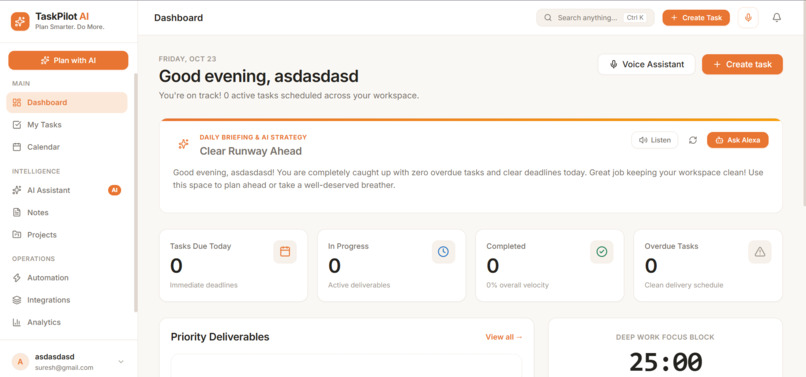806x377 pixels.
Task: Open notifications bell icon
Action: [x=777, y=17]
